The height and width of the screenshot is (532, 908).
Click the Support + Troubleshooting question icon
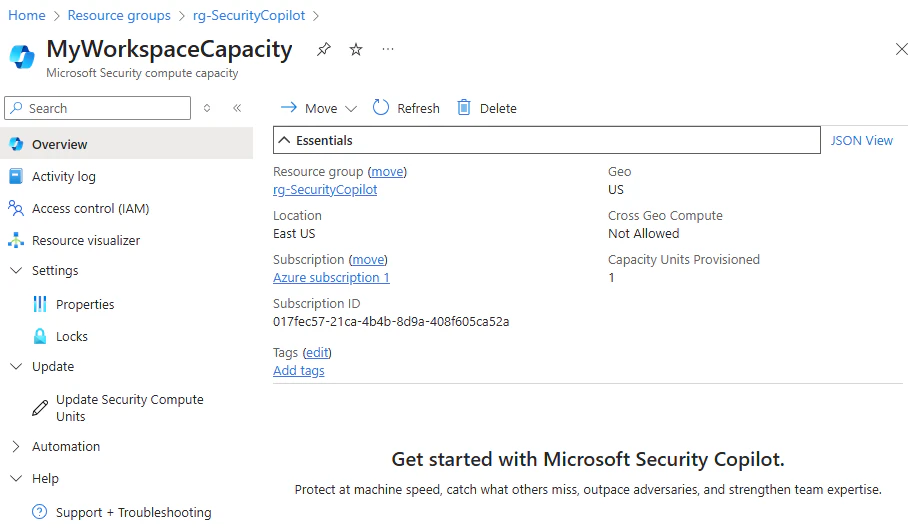(x=39, y=512)
